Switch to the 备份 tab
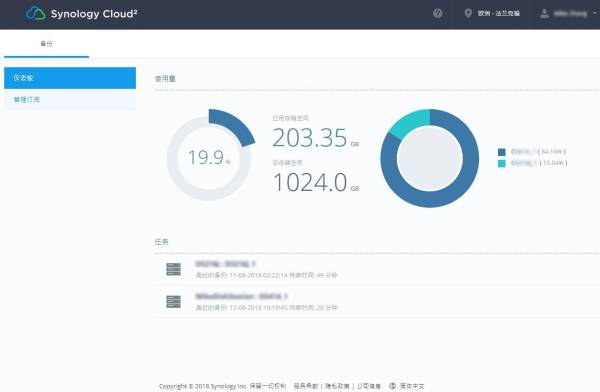The width and height of the screenshot is (600, 392). pyautogui.click(x=46, y=44)
